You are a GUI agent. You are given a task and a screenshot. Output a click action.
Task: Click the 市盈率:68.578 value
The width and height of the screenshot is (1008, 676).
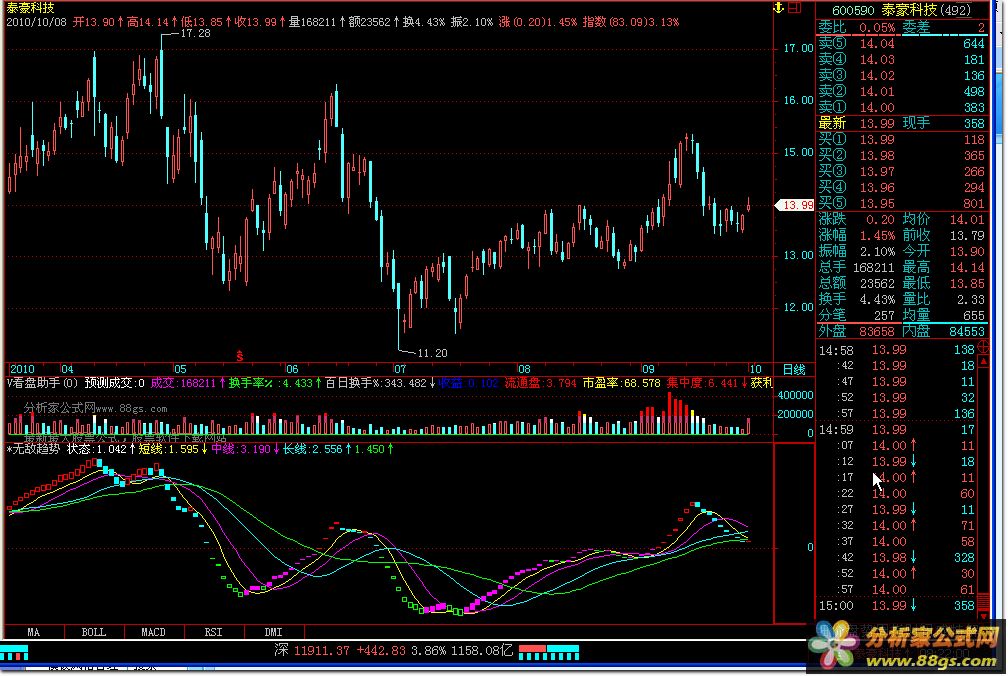[621, 383]
